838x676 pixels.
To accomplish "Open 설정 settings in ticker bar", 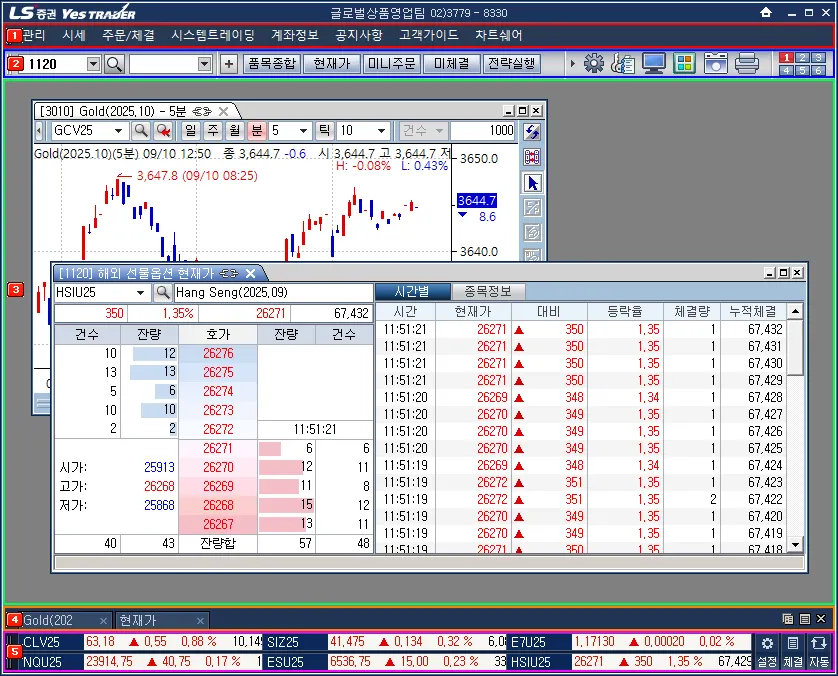I will tap(767, 651).
